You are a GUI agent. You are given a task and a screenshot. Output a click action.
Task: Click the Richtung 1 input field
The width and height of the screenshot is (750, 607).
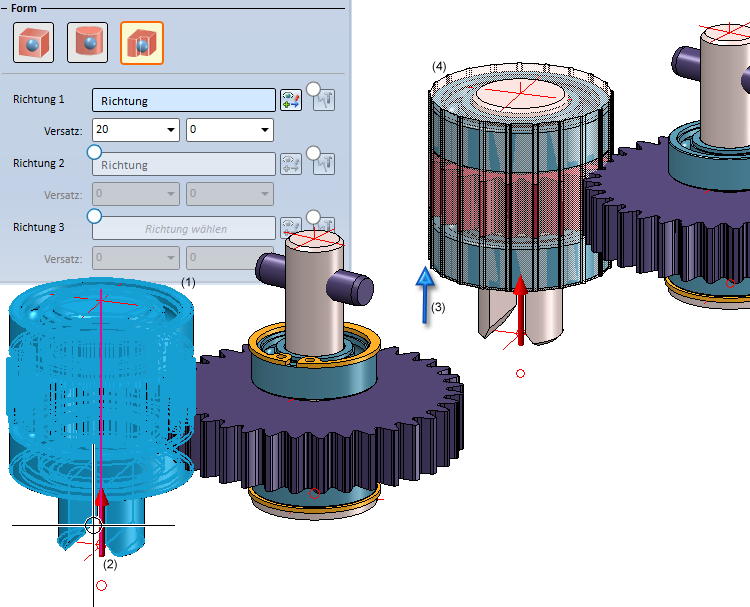(184, 100)
